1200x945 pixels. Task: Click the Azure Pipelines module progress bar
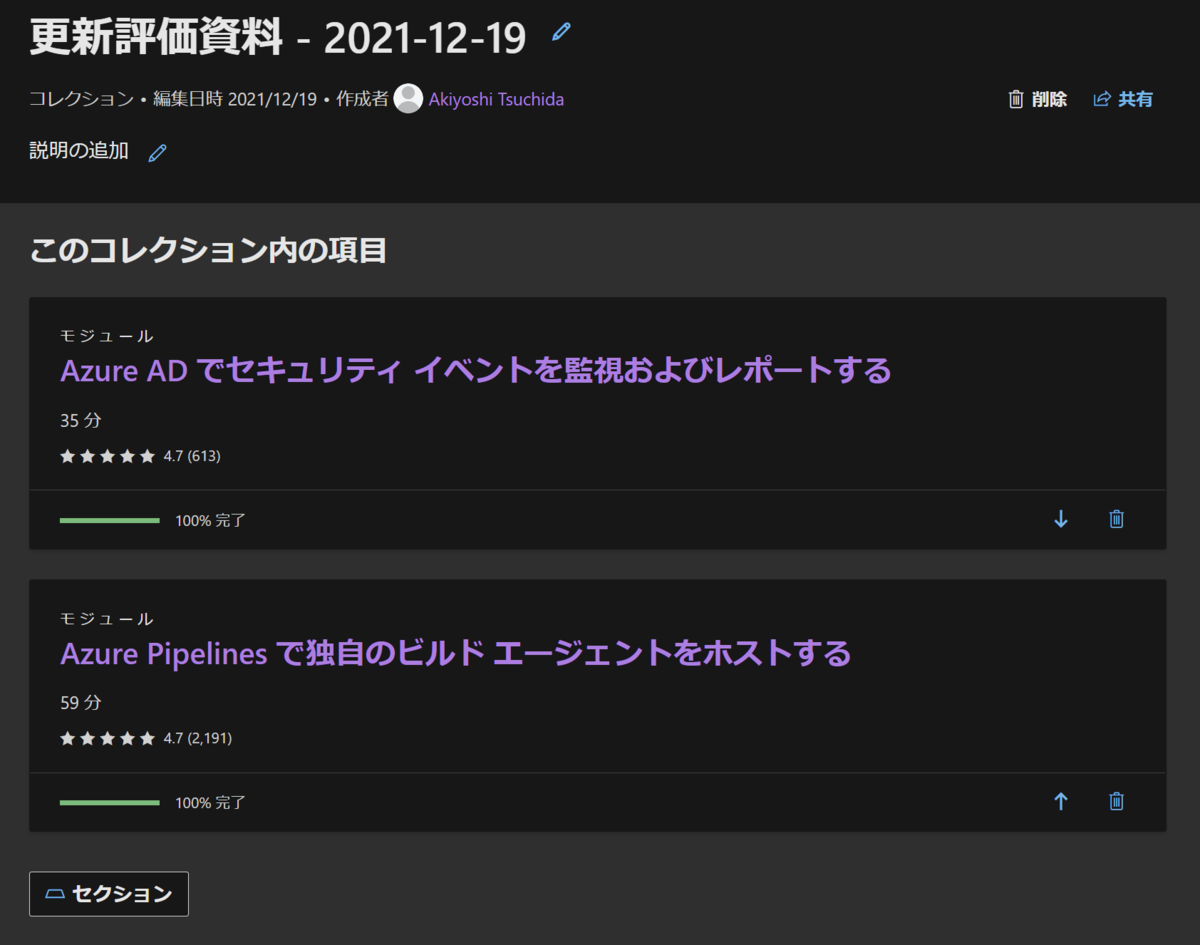pyautogui.click(x=110, y=802)
